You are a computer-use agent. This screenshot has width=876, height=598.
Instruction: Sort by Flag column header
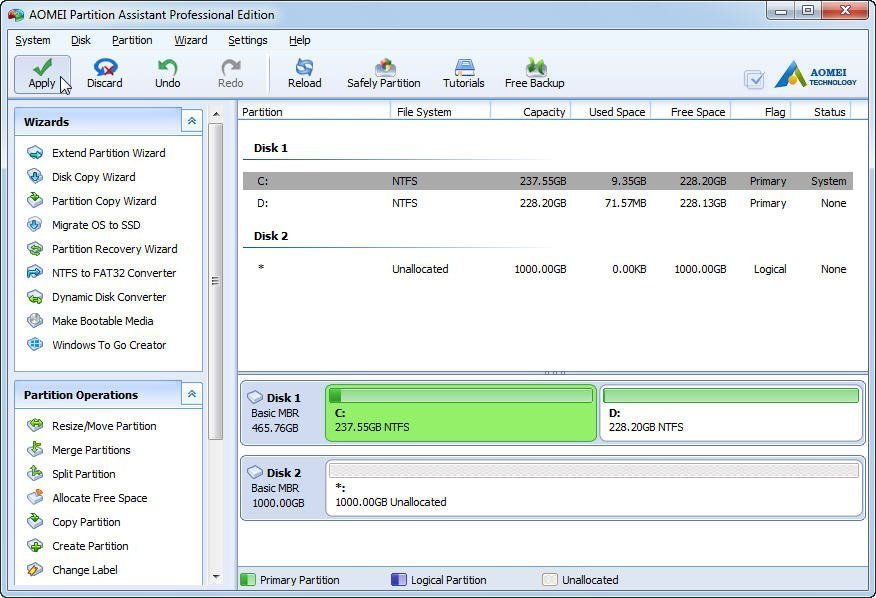click(x=760, y=112)
